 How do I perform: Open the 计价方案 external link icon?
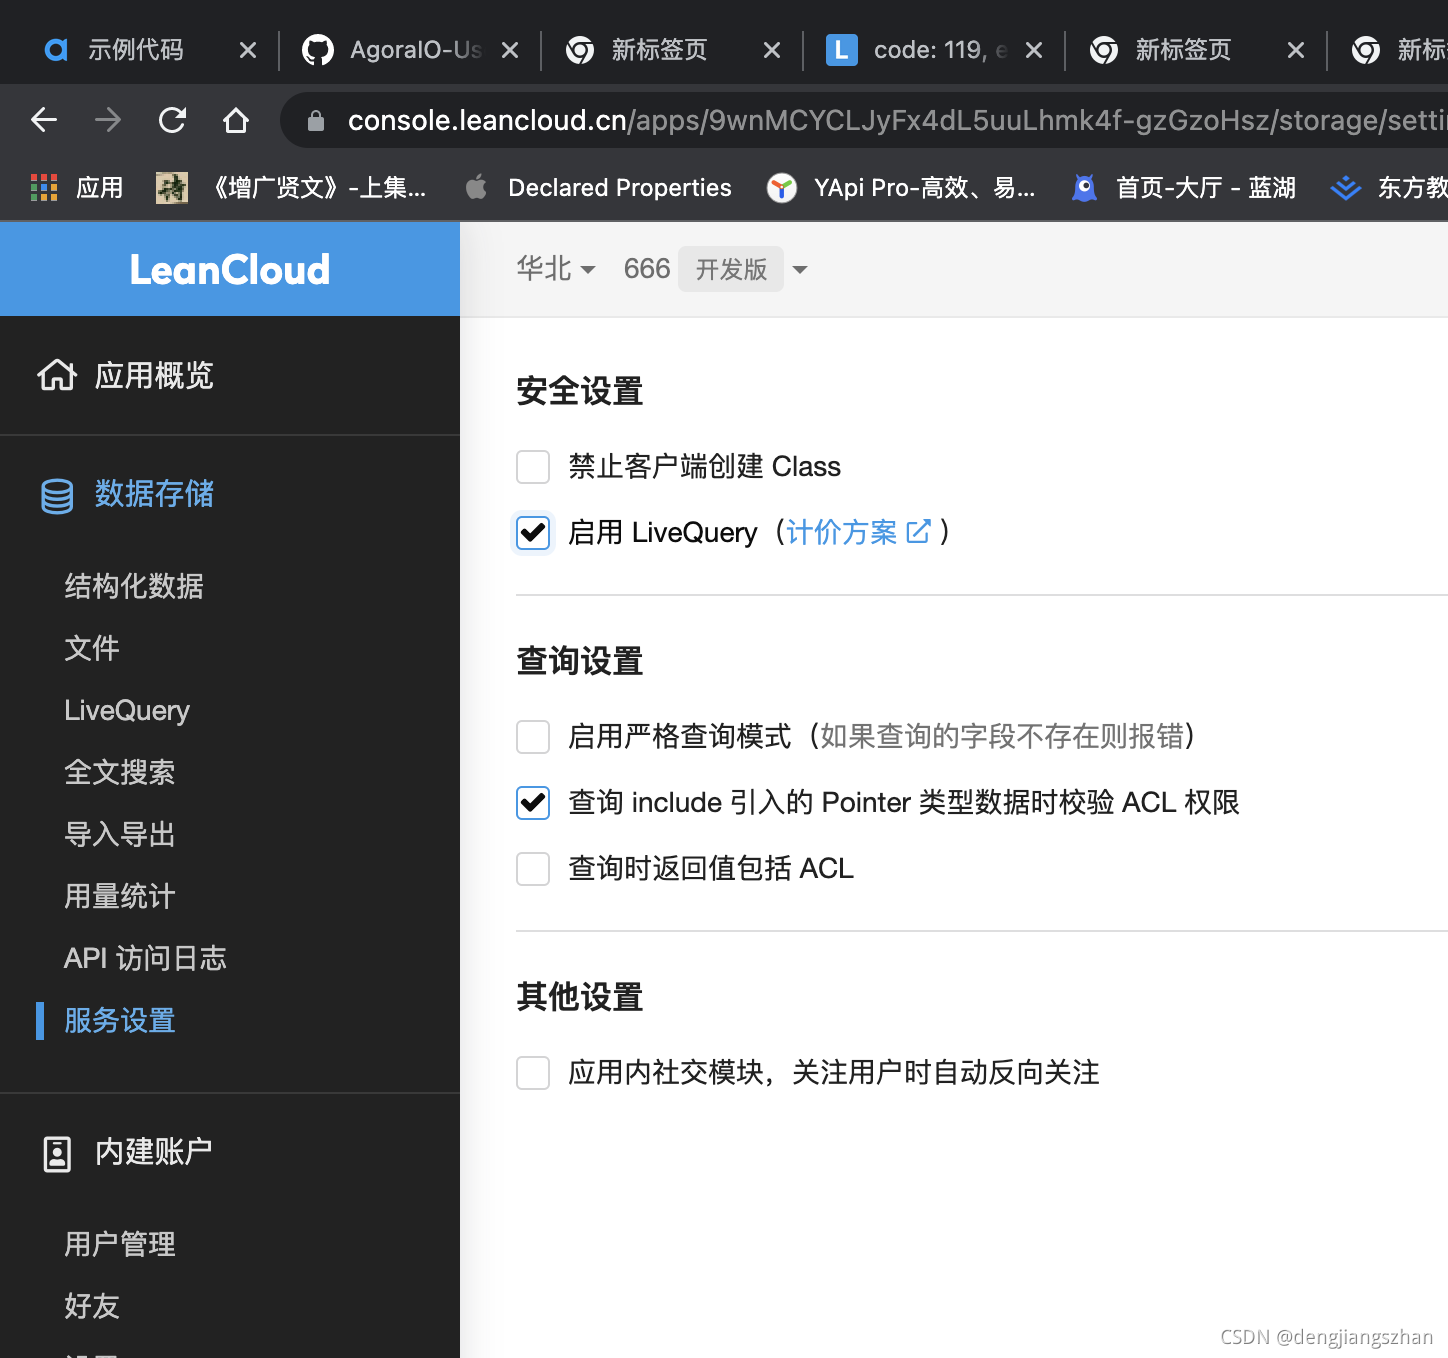(919, 532)
